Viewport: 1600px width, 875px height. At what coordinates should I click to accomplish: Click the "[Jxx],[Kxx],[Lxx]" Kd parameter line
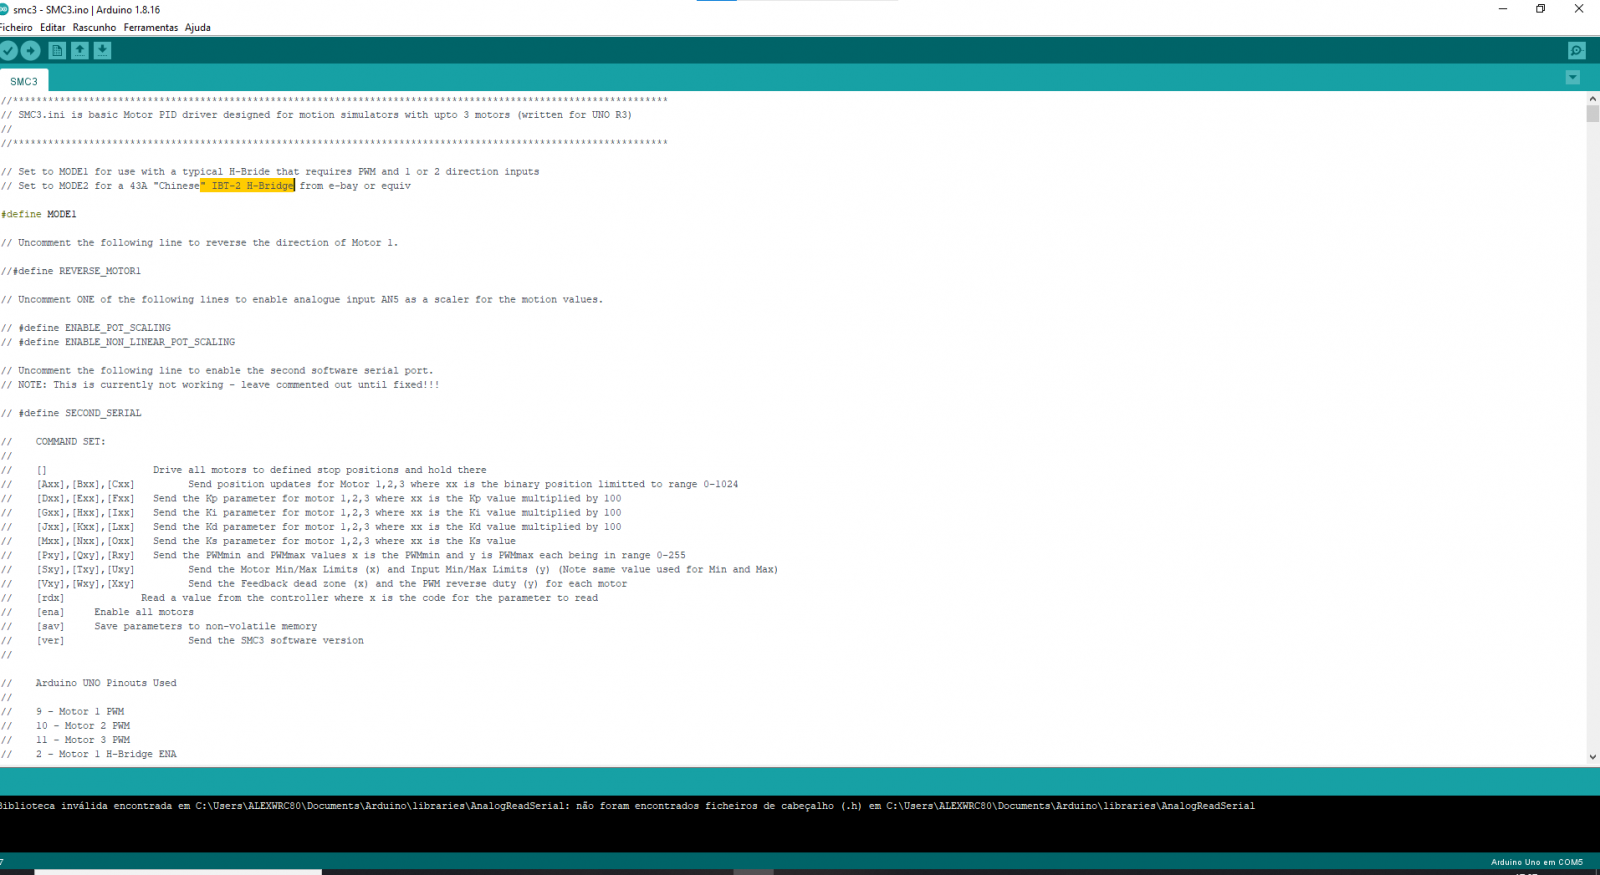311,527
